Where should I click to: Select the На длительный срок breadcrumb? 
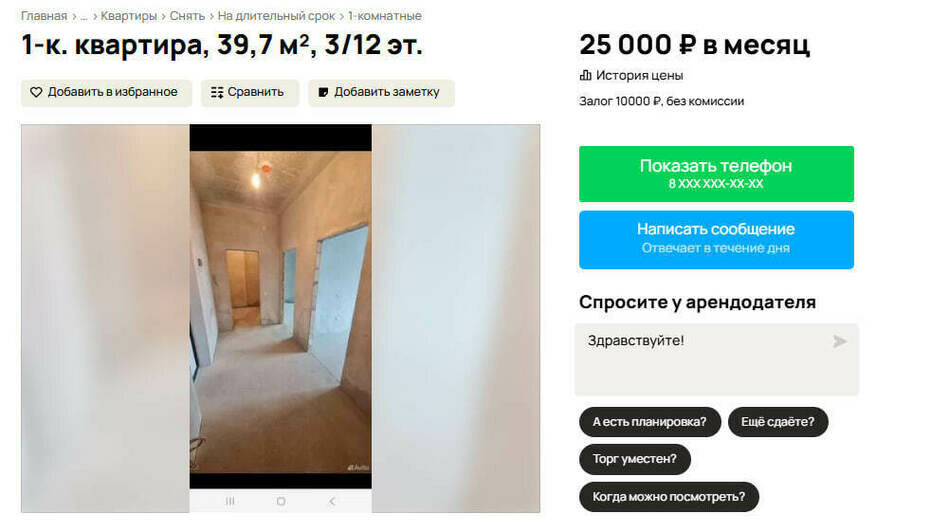click(276, 16)
